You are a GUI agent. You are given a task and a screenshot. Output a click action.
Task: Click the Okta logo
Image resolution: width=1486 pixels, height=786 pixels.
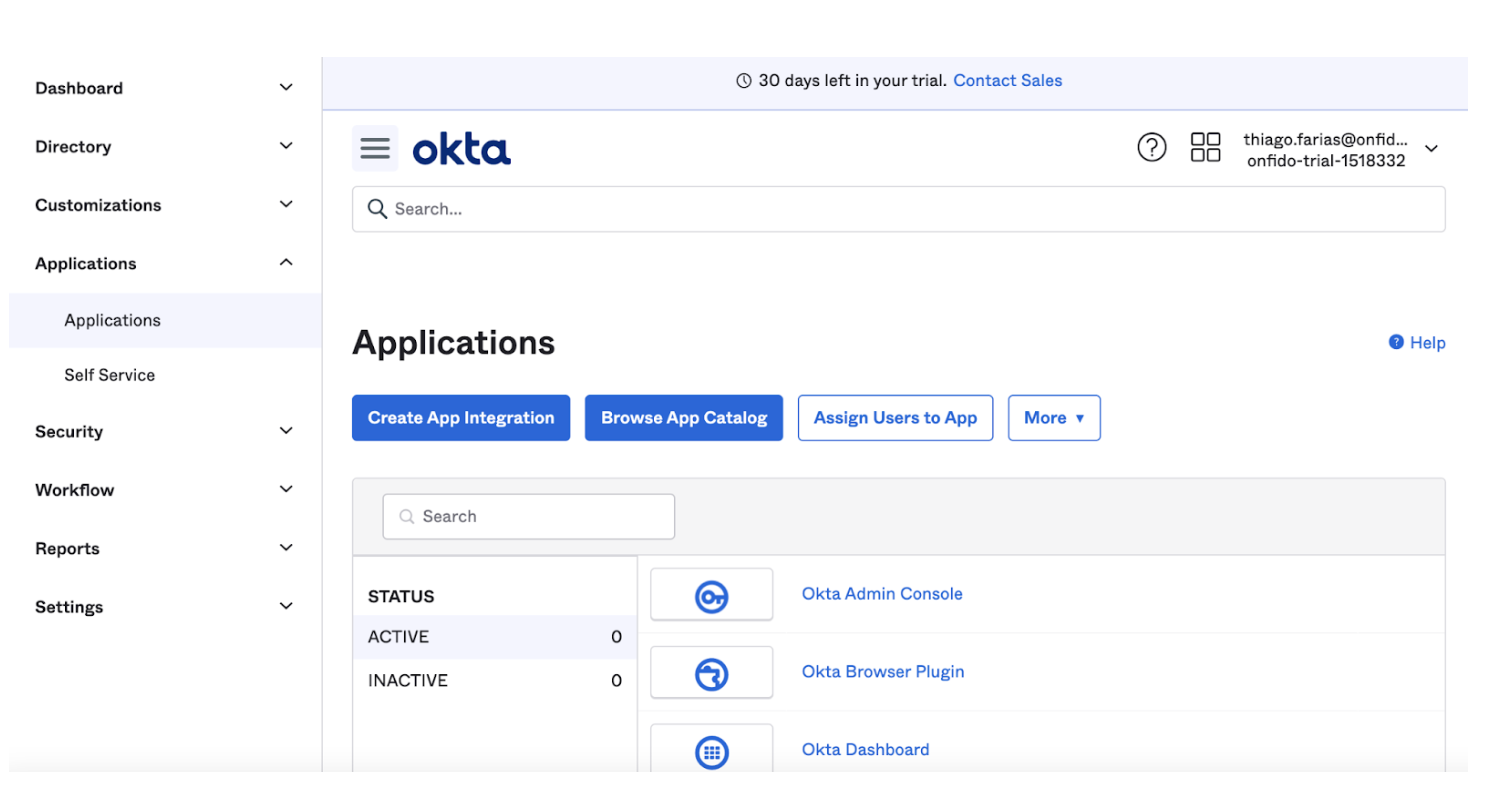click(x=461, y=150)
